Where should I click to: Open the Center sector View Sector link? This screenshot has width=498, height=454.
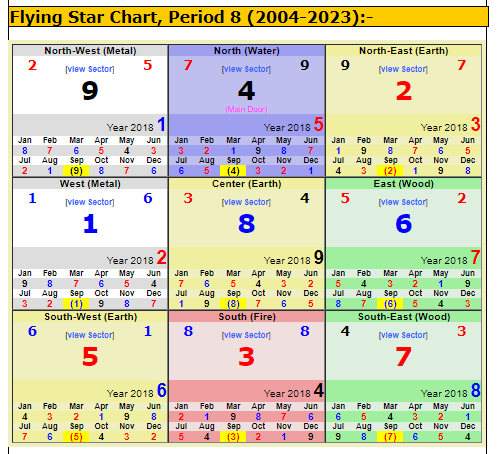point(246,202)
